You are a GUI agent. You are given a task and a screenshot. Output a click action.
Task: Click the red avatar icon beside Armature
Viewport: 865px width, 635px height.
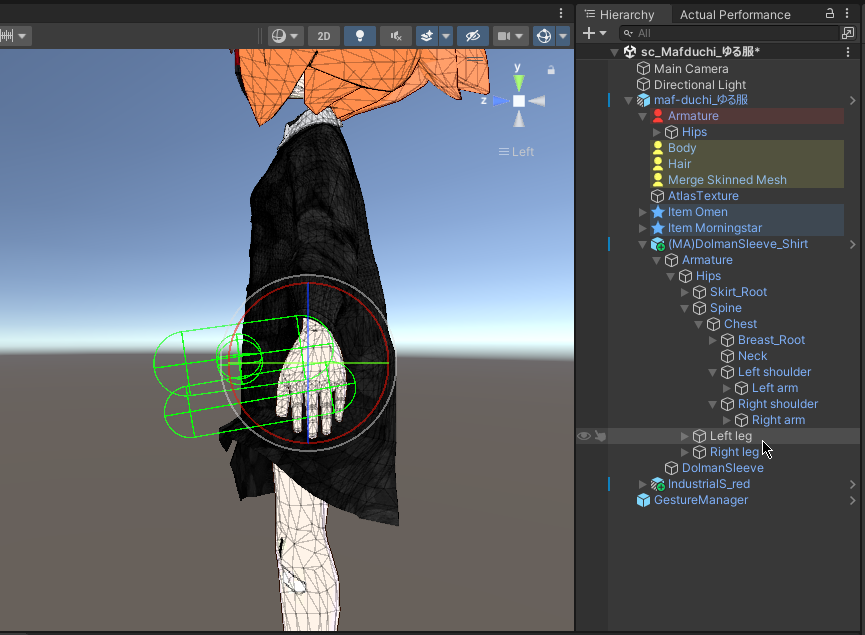pos(658,116)
